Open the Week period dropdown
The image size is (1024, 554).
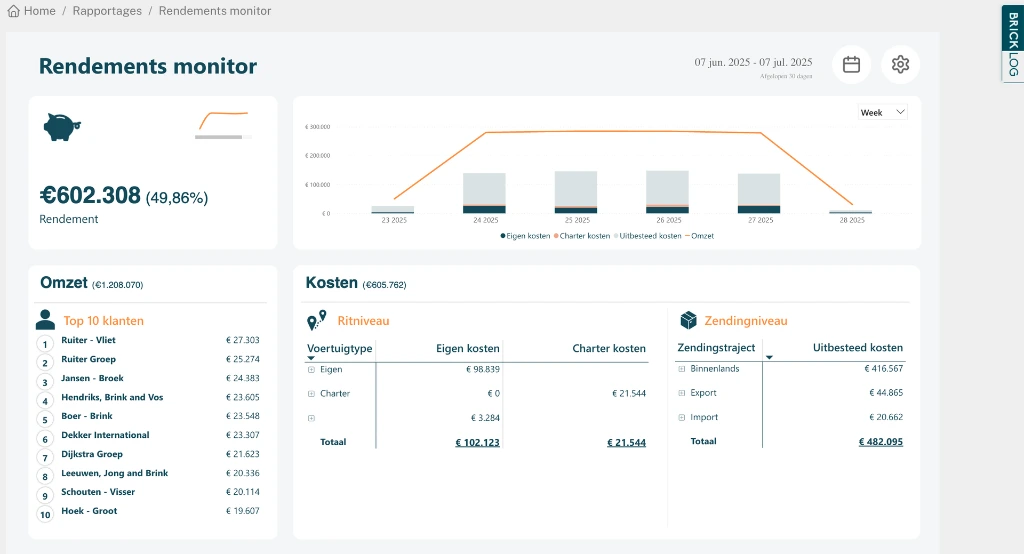882,113
